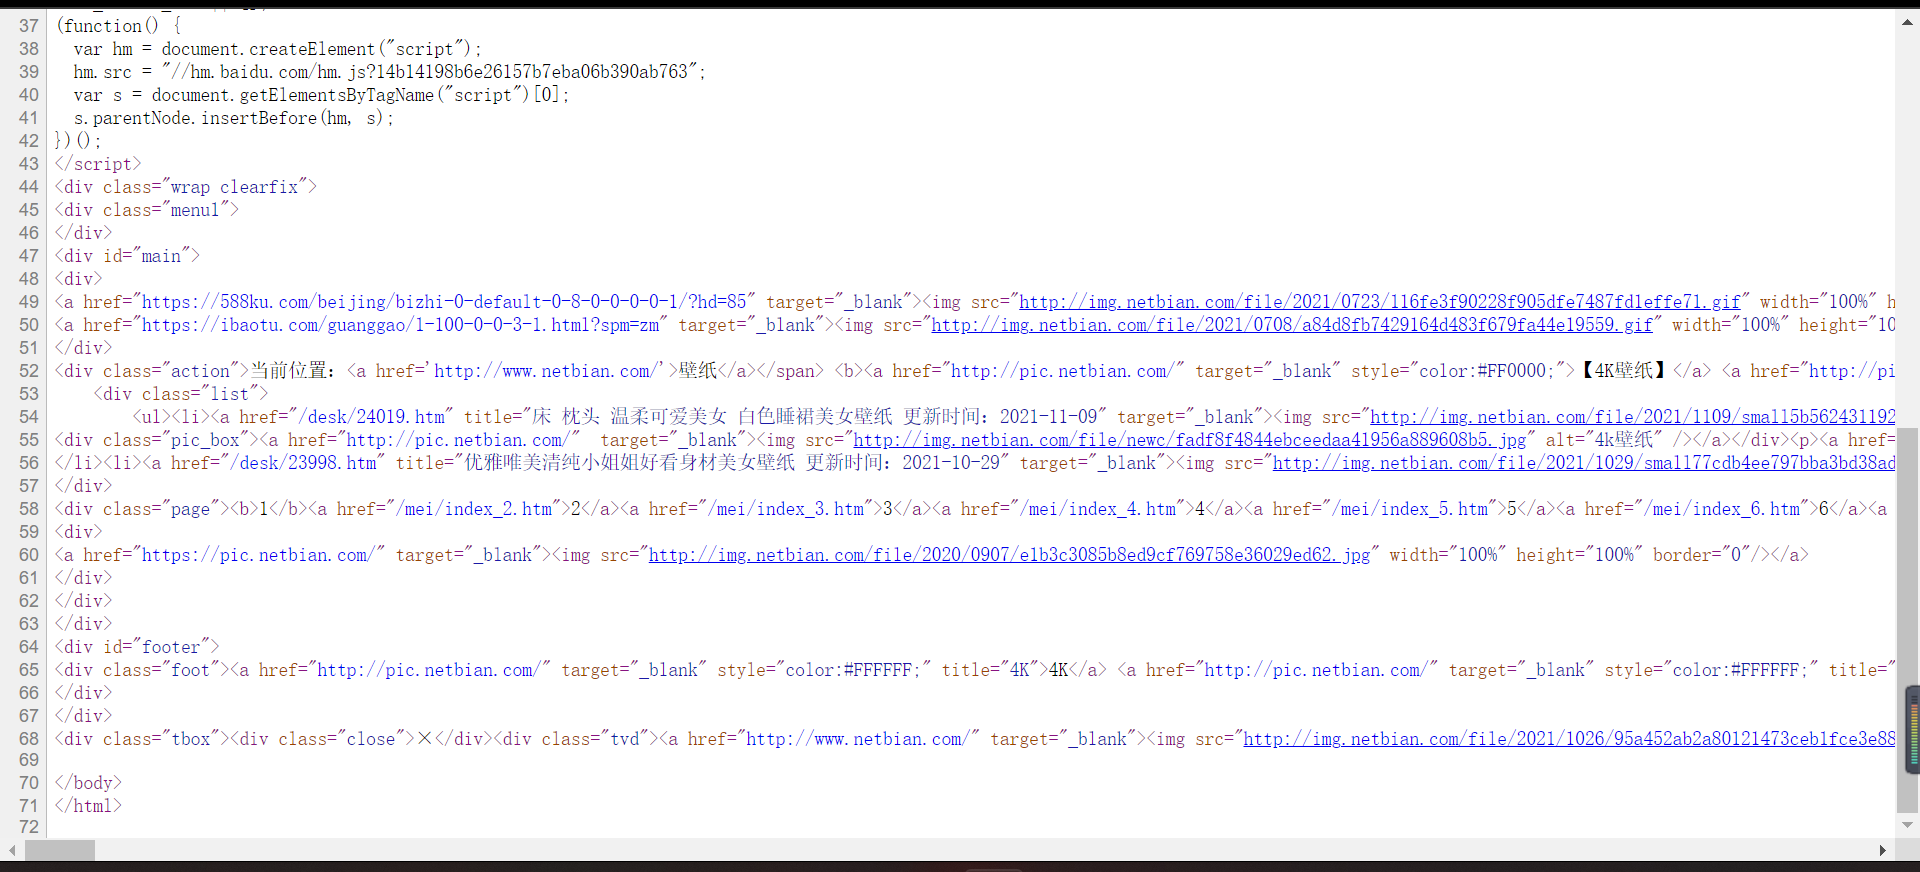Open the https://pic.netbian.com/ href on line 60
Image resolution: width=1920 pixels, height=872 pixels.
pyautogui.click(x=259, y=555)
